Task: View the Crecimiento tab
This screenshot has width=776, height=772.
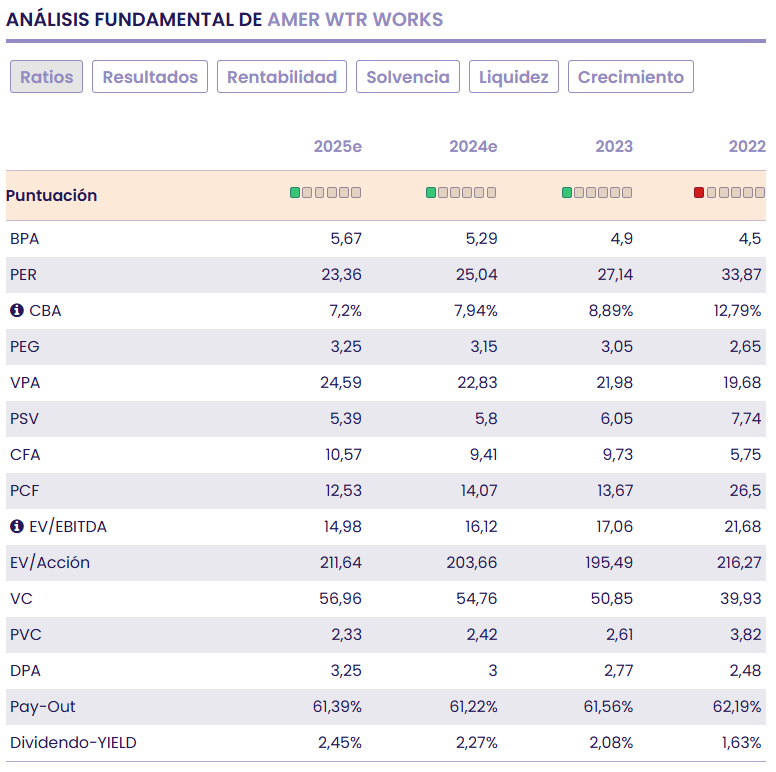Action: (x=631, y=77)
